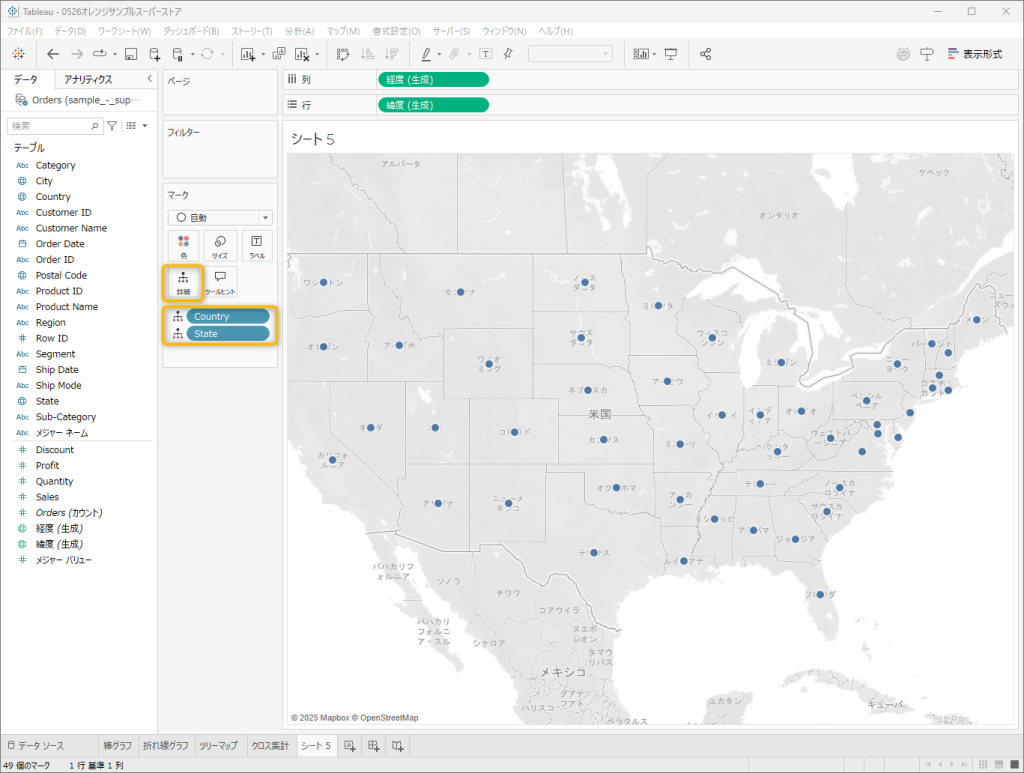The image size is (1024, 773).
Task: Click the Label (ラベル) mark card
Action: pyautogui.click(x=257, y=246)
